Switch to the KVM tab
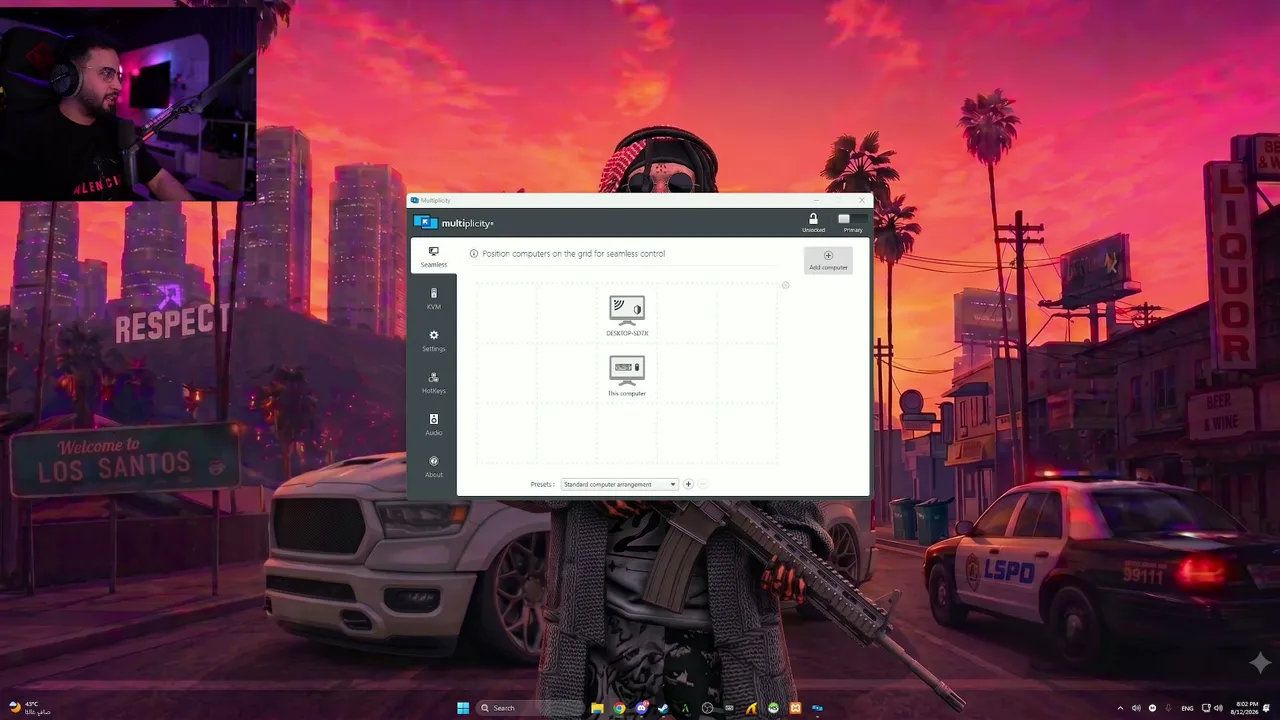This screenshot has width=1280, height=720. pos(433,299)
